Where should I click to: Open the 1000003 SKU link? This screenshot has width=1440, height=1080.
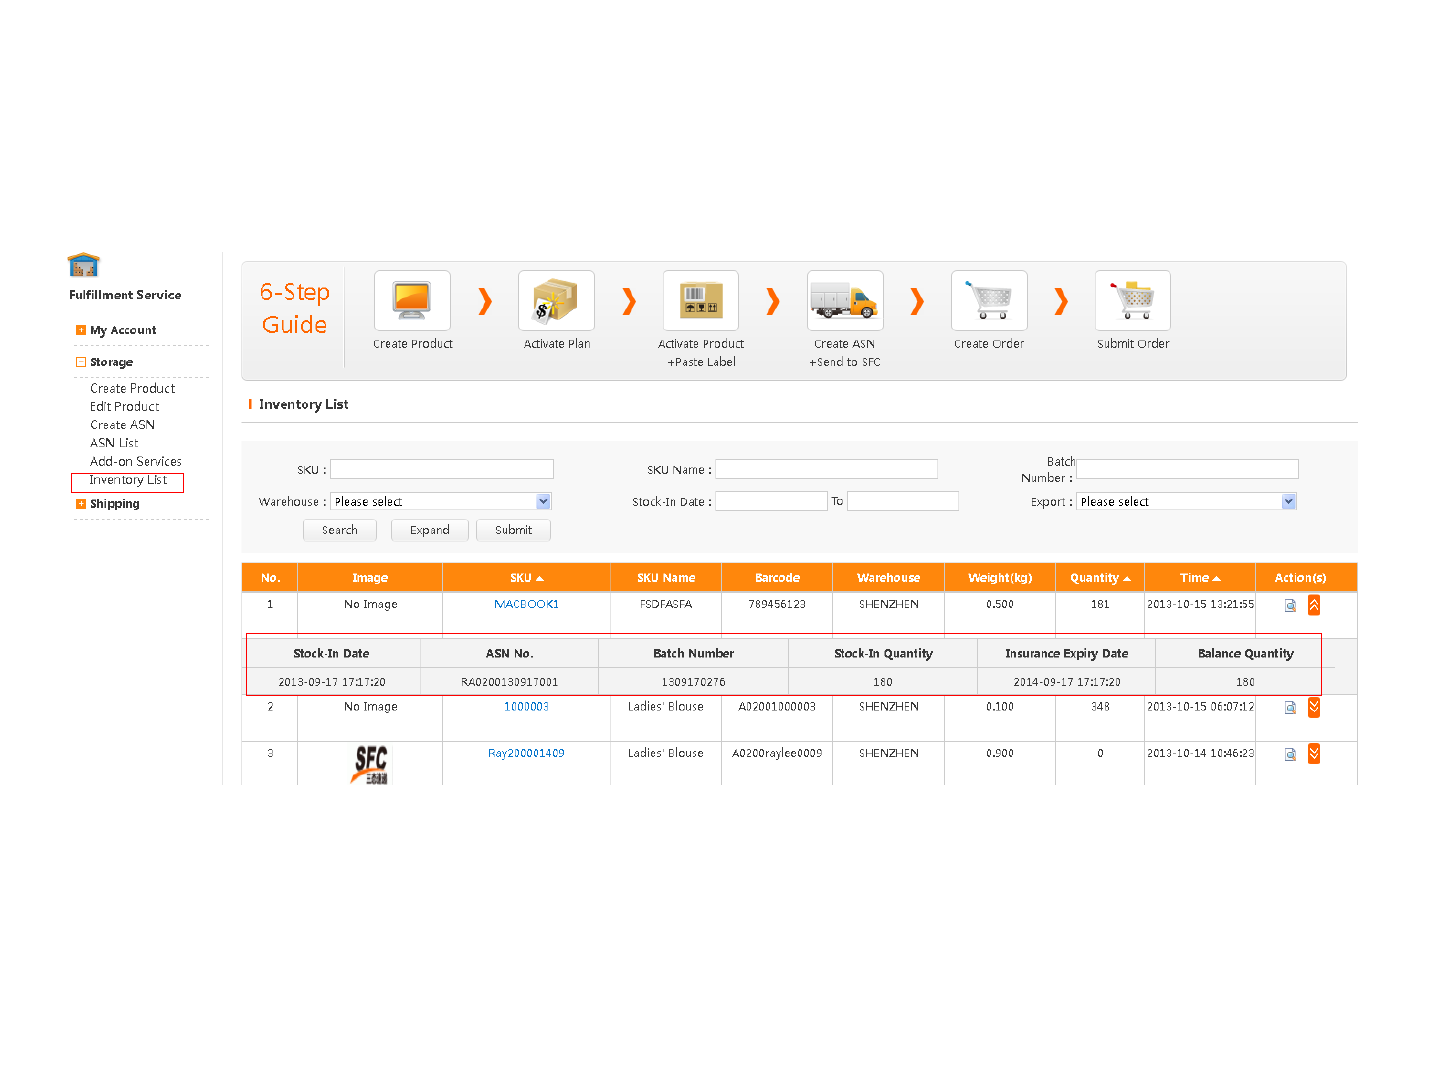pyautogui.click(x=526, y=706)
